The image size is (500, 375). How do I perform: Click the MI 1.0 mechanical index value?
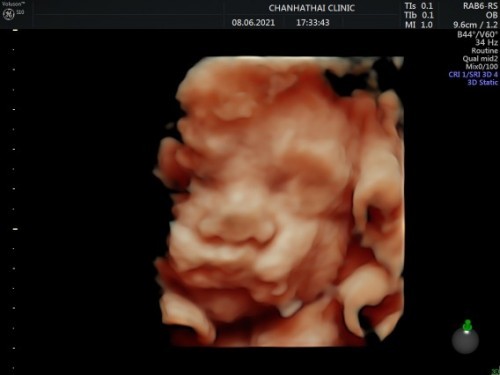(x=419, y=25)
